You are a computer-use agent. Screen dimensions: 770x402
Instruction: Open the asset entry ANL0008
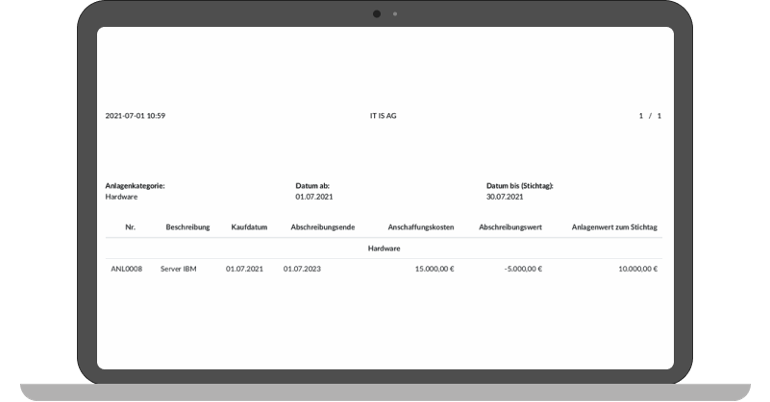point(126,269)
